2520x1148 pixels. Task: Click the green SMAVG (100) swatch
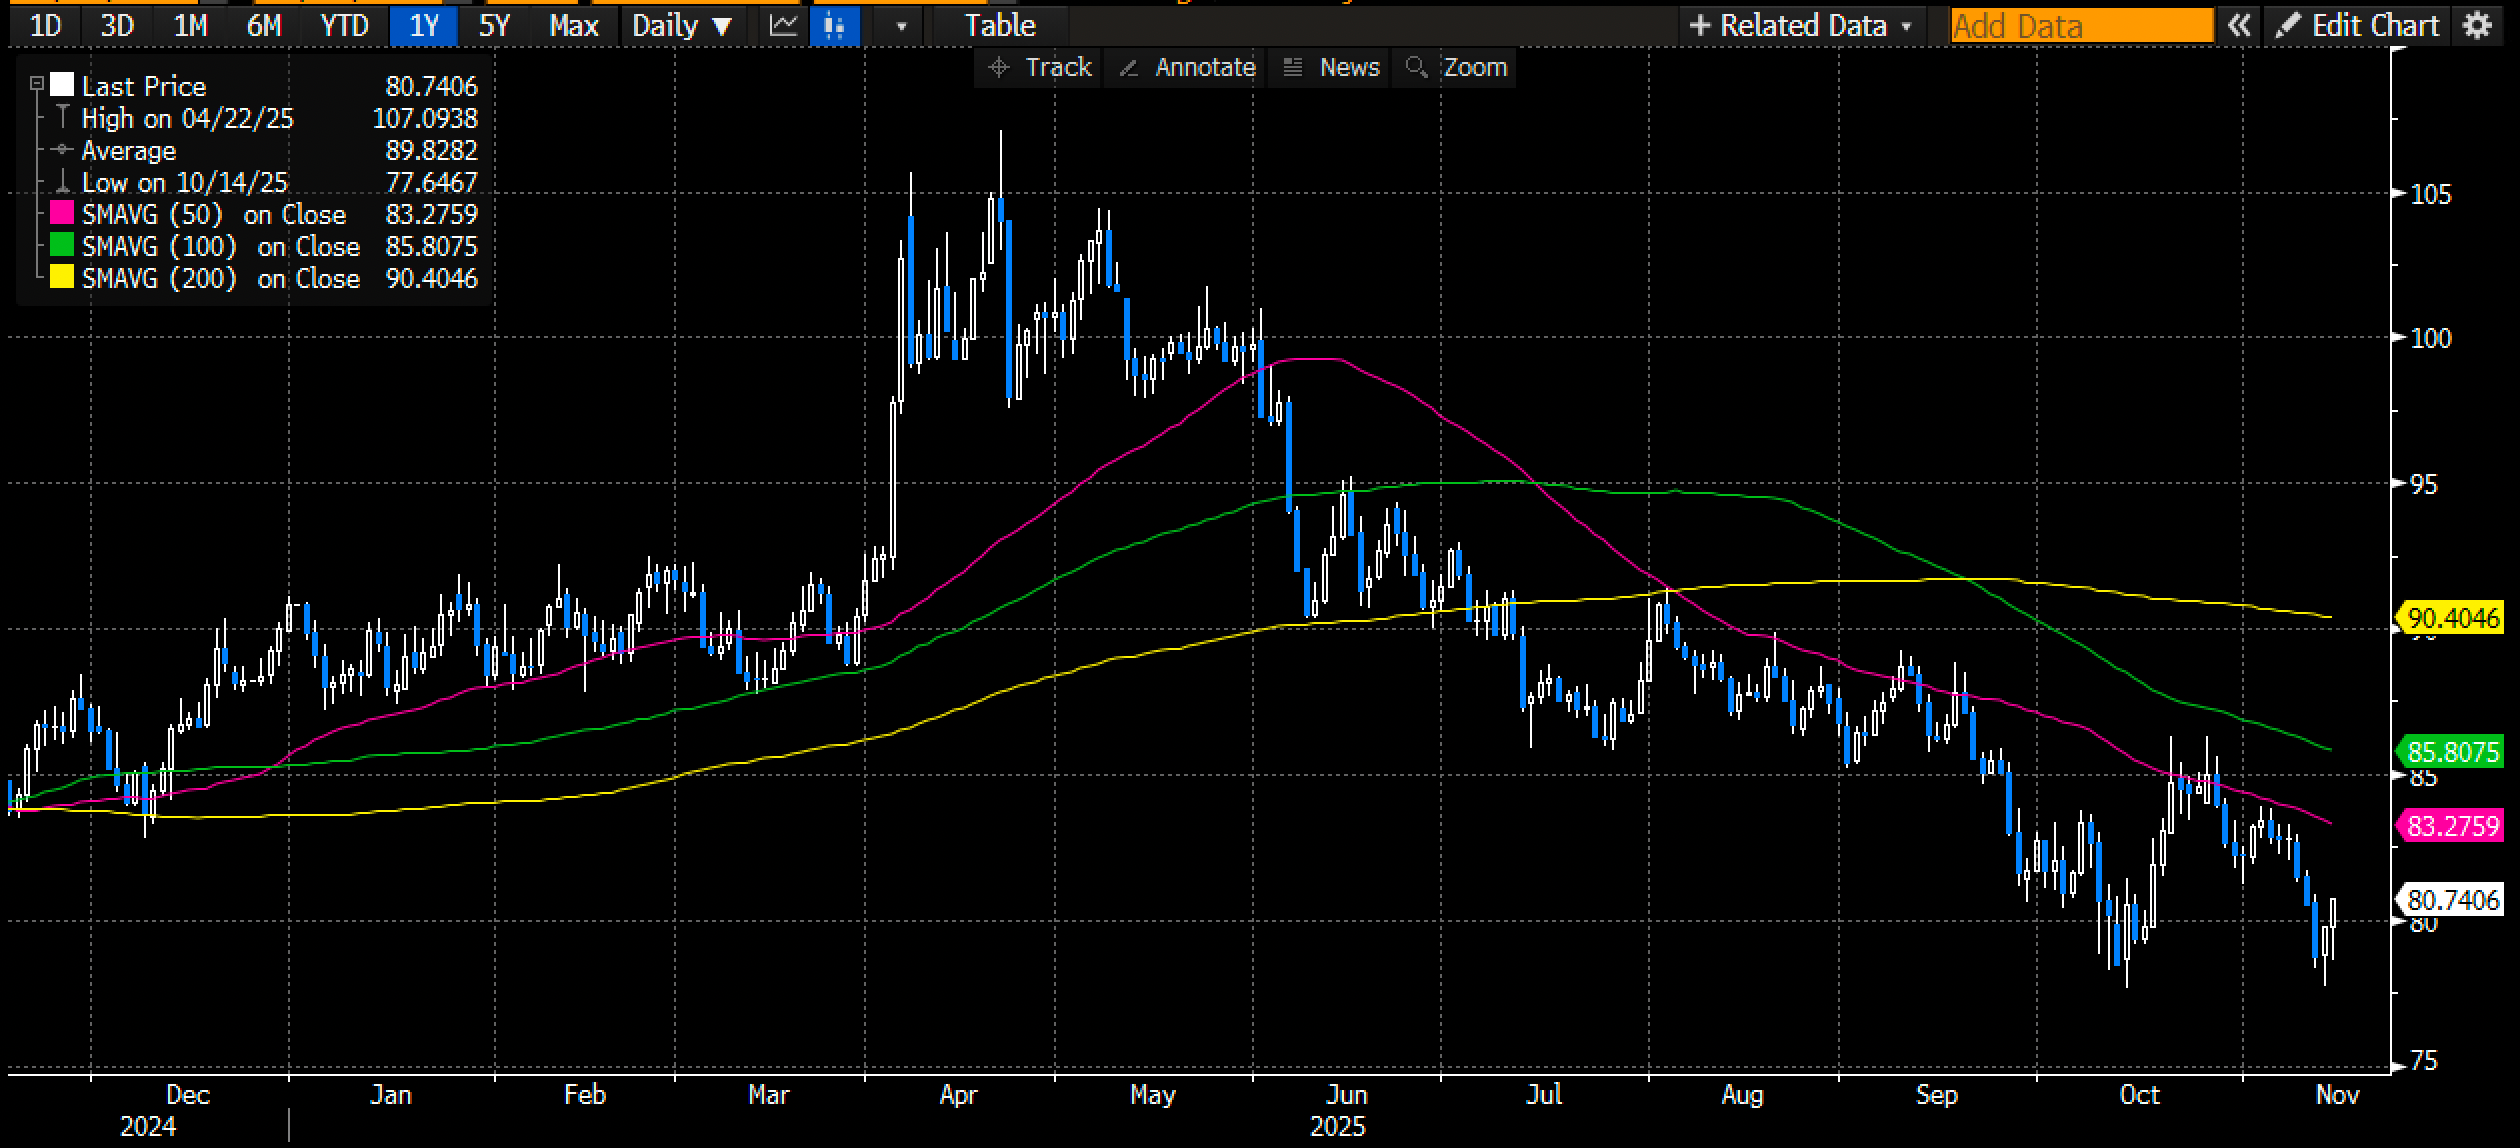(x=62, y=246)
